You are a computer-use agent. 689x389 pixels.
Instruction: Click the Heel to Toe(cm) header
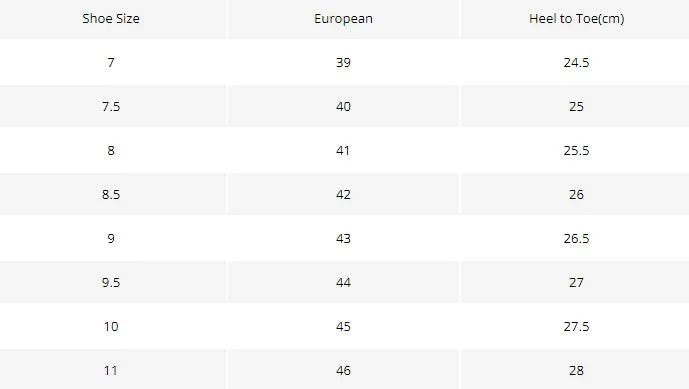pos(576,18)
